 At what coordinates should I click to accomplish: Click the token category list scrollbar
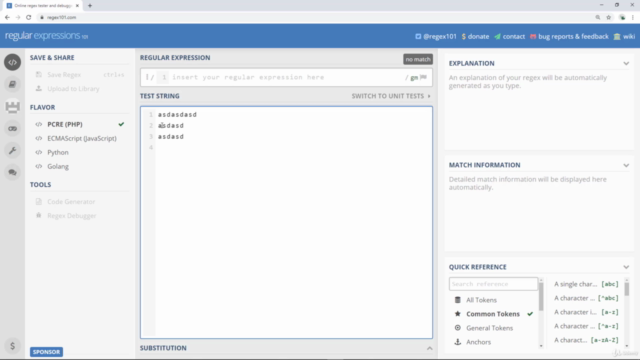tap(541, 298)
